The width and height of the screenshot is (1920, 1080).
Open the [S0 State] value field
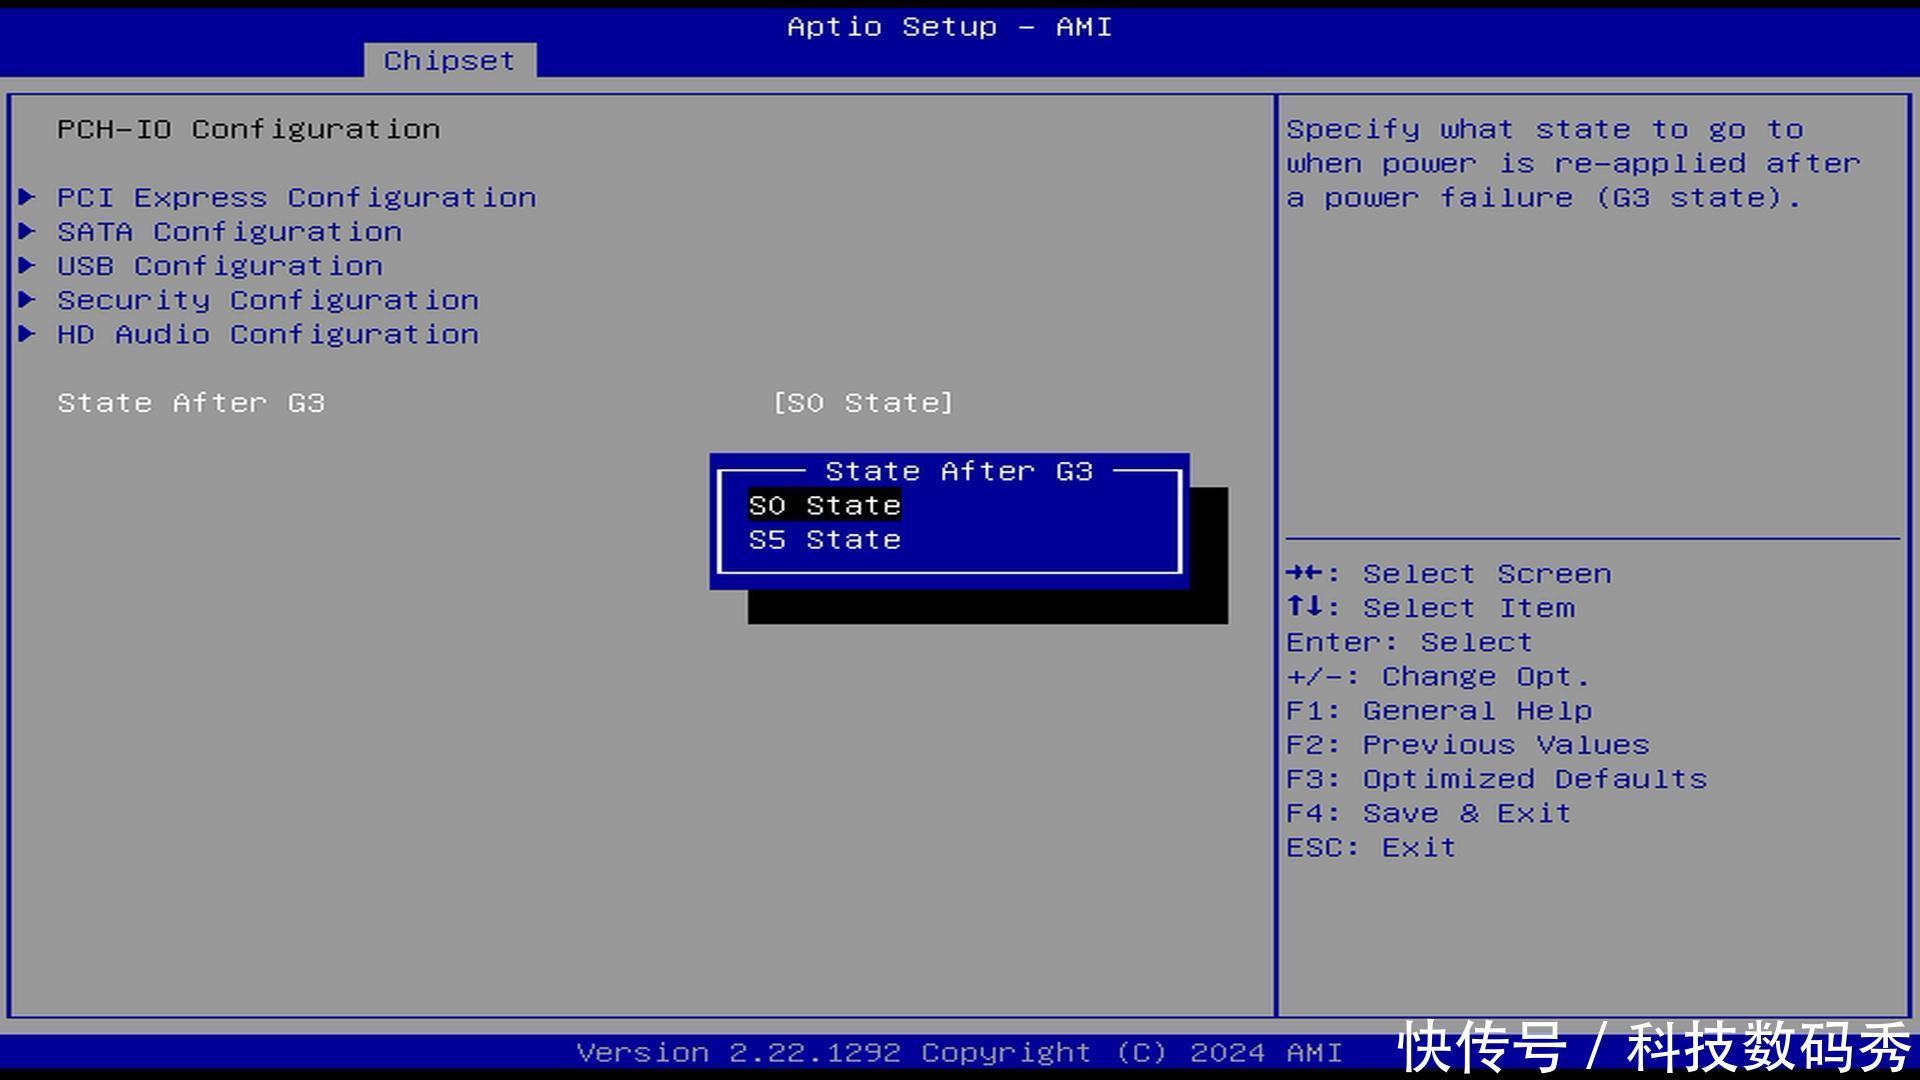(x=862, y=403)
